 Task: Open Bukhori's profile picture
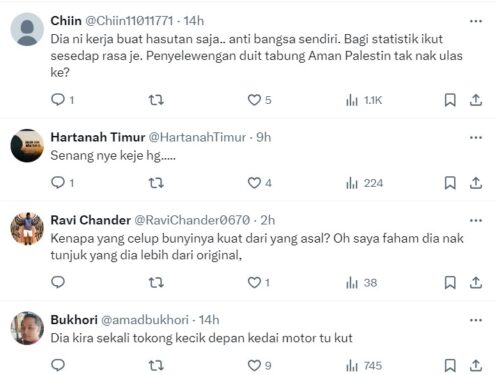[x=27, y=328]
